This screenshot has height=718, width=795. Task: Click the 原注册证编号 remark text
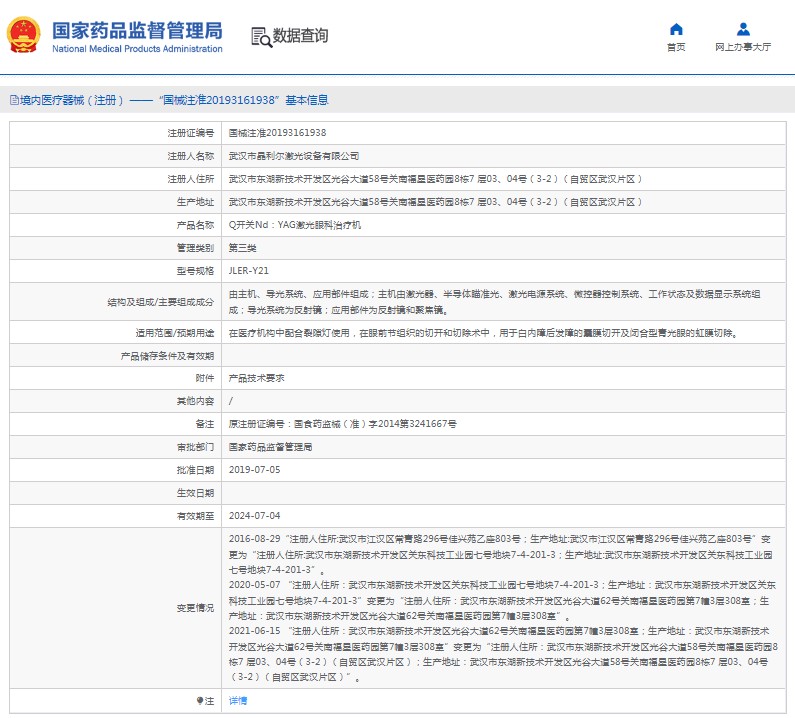pyautogui.click(x=342, y=424)
